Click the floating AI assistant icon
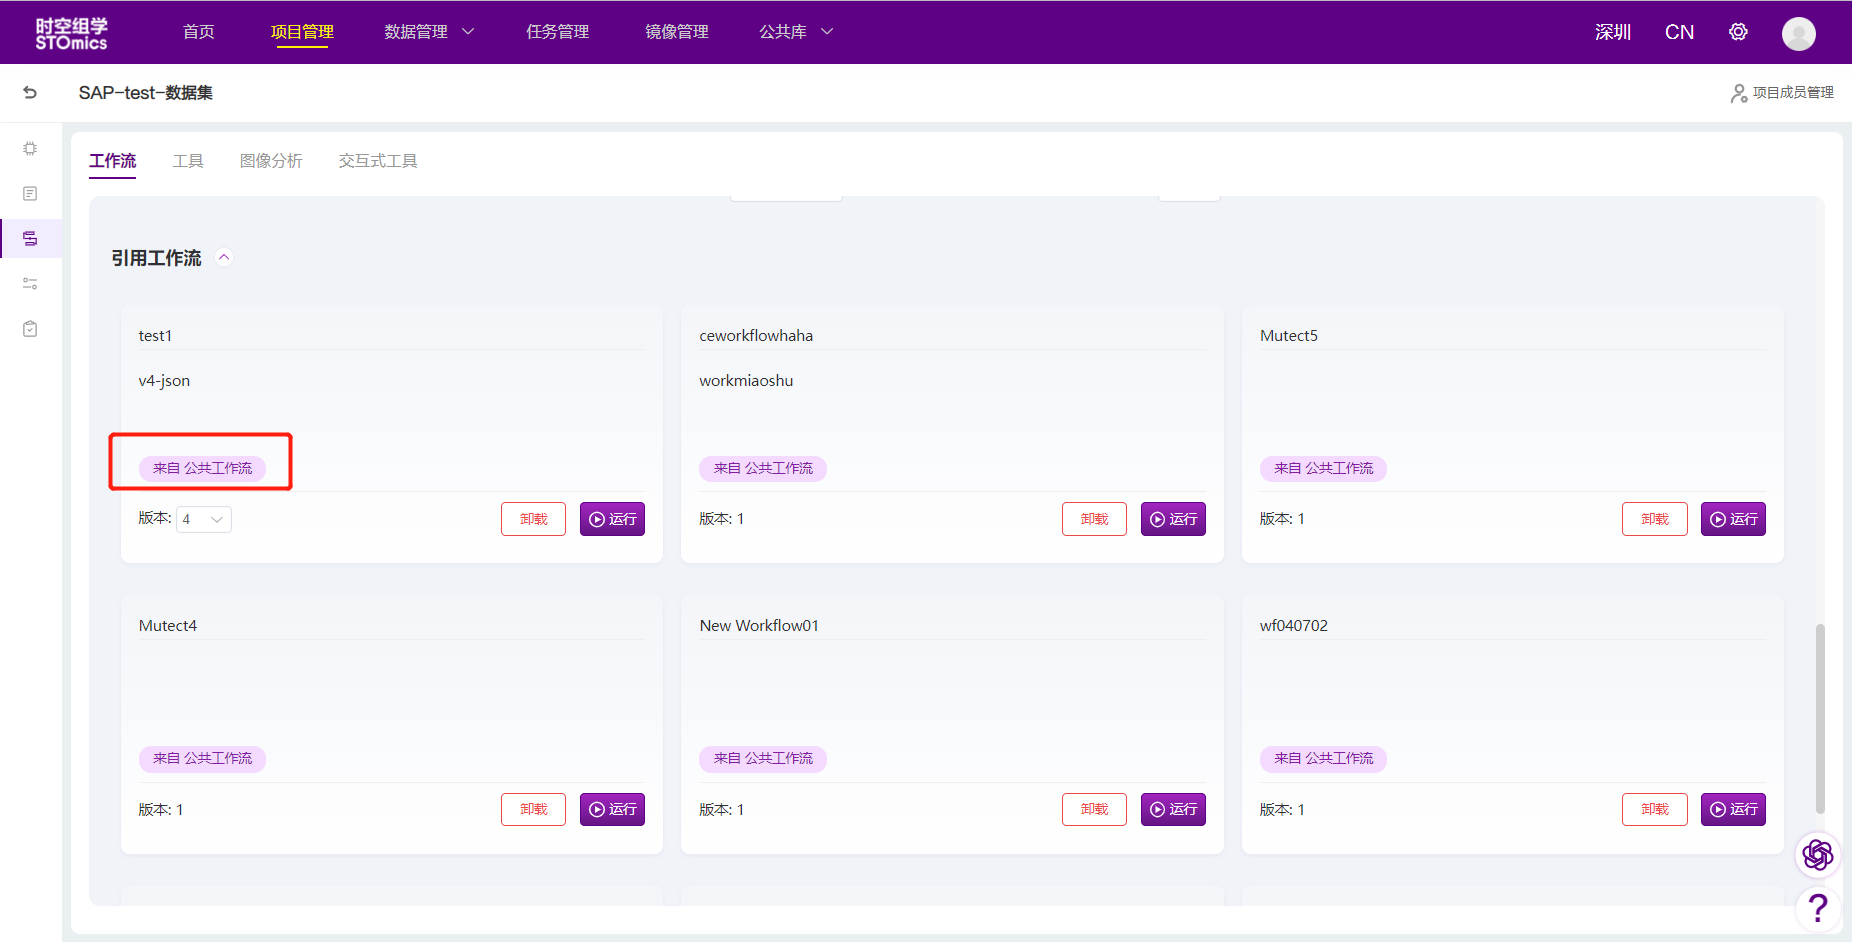 (x=1817, y=854)
